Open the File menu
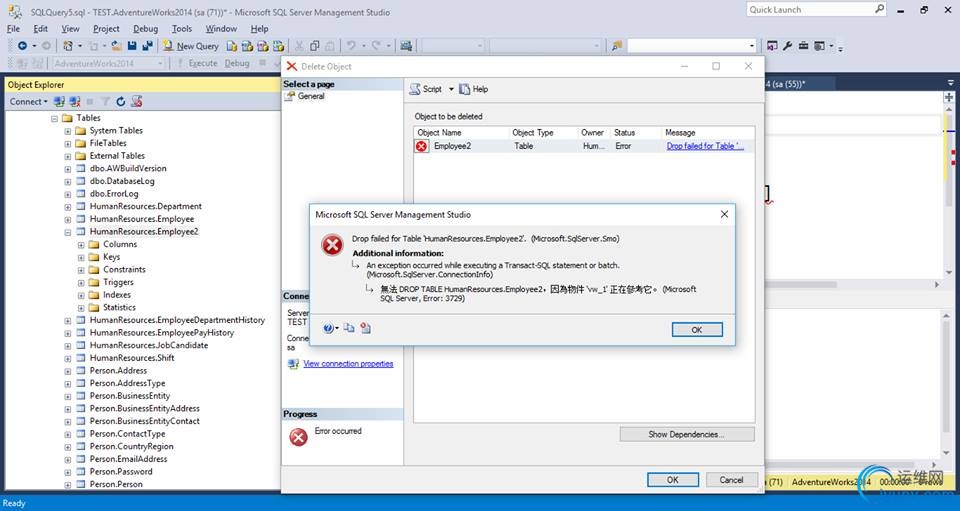 [13, 29]
